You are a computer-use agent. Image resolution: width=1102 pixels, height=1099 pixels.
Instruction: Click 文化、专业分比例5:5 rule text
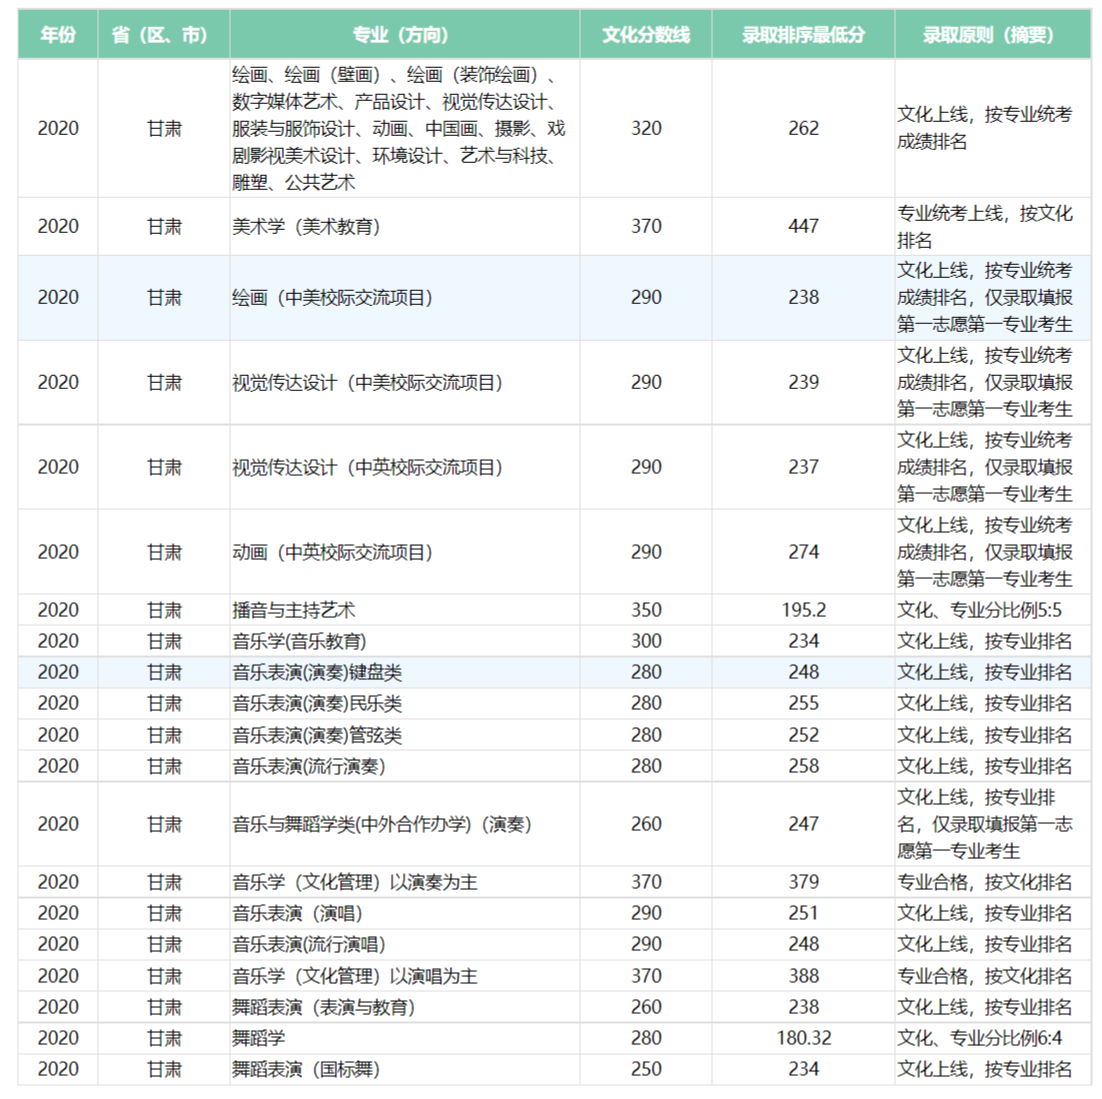coord(980,610)
